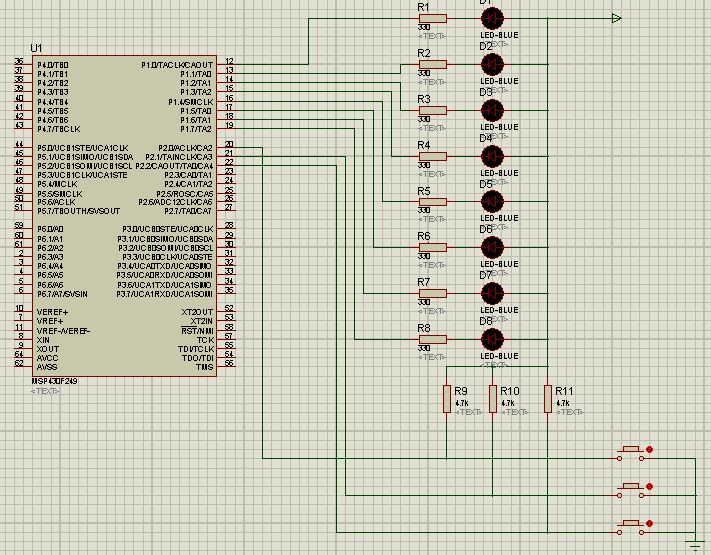The height and width of the screenshot is (555, 711).
Task: Select pull-up resistor R10 body
Action: [x=493, y=399]
